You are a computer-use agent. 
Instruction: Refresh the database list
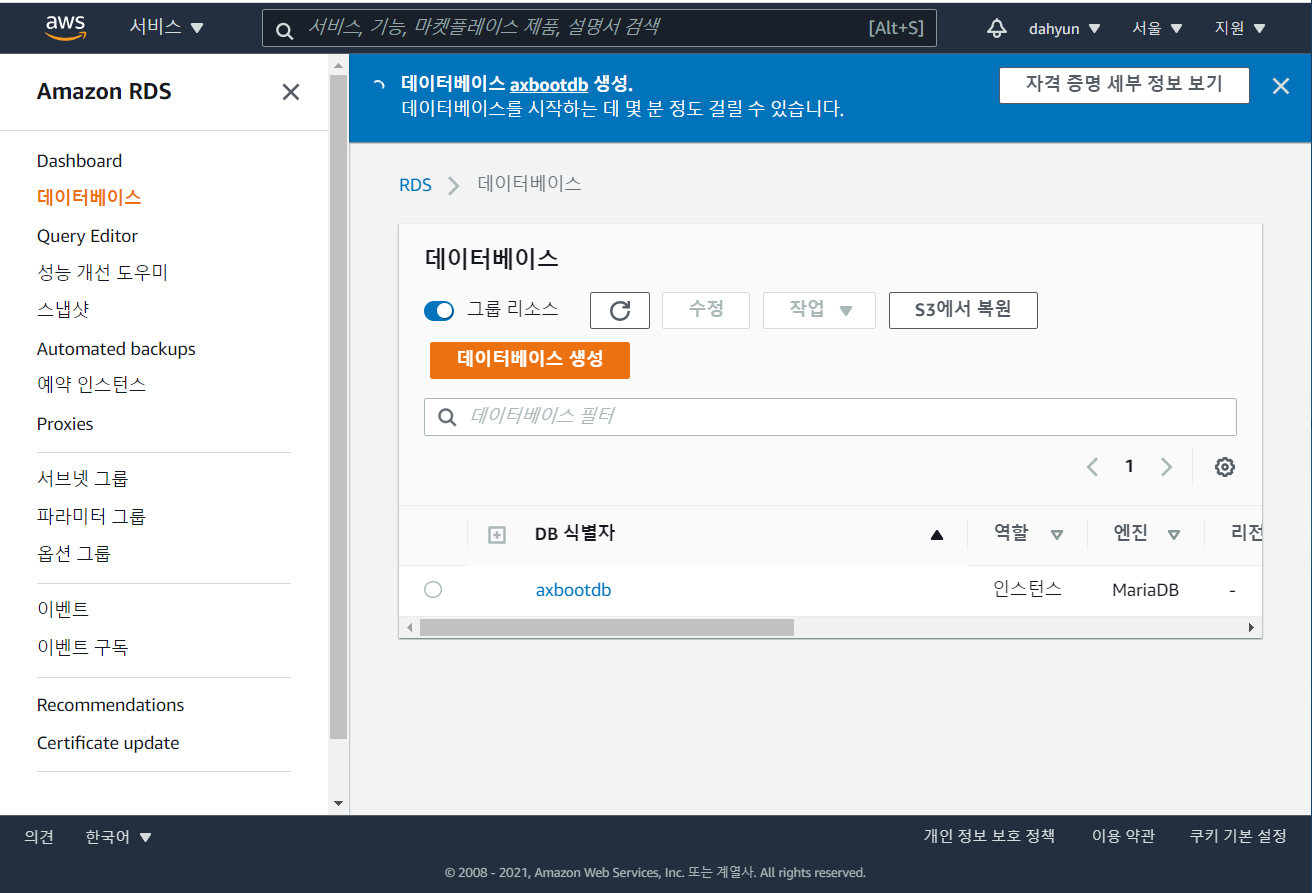click(620, 310)
